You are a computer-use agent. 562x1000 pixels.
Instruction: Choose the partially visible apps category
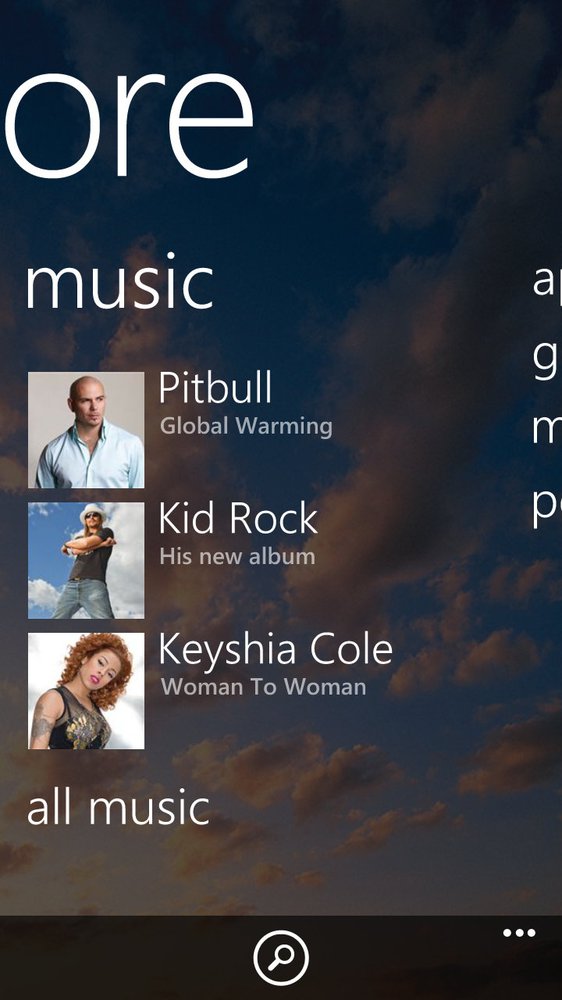point(547,281)
